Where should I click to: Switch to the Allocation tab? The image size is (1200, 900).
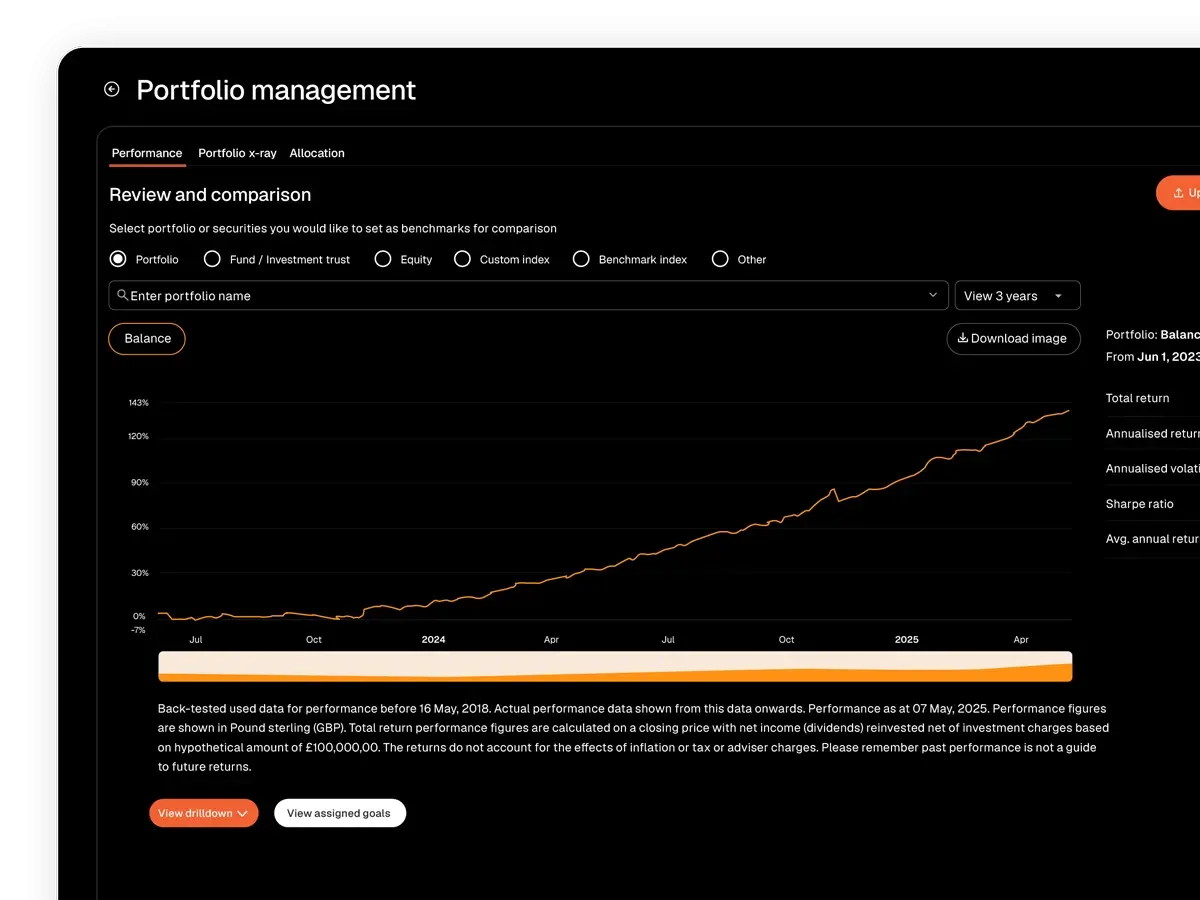click(x=317, y=153)
